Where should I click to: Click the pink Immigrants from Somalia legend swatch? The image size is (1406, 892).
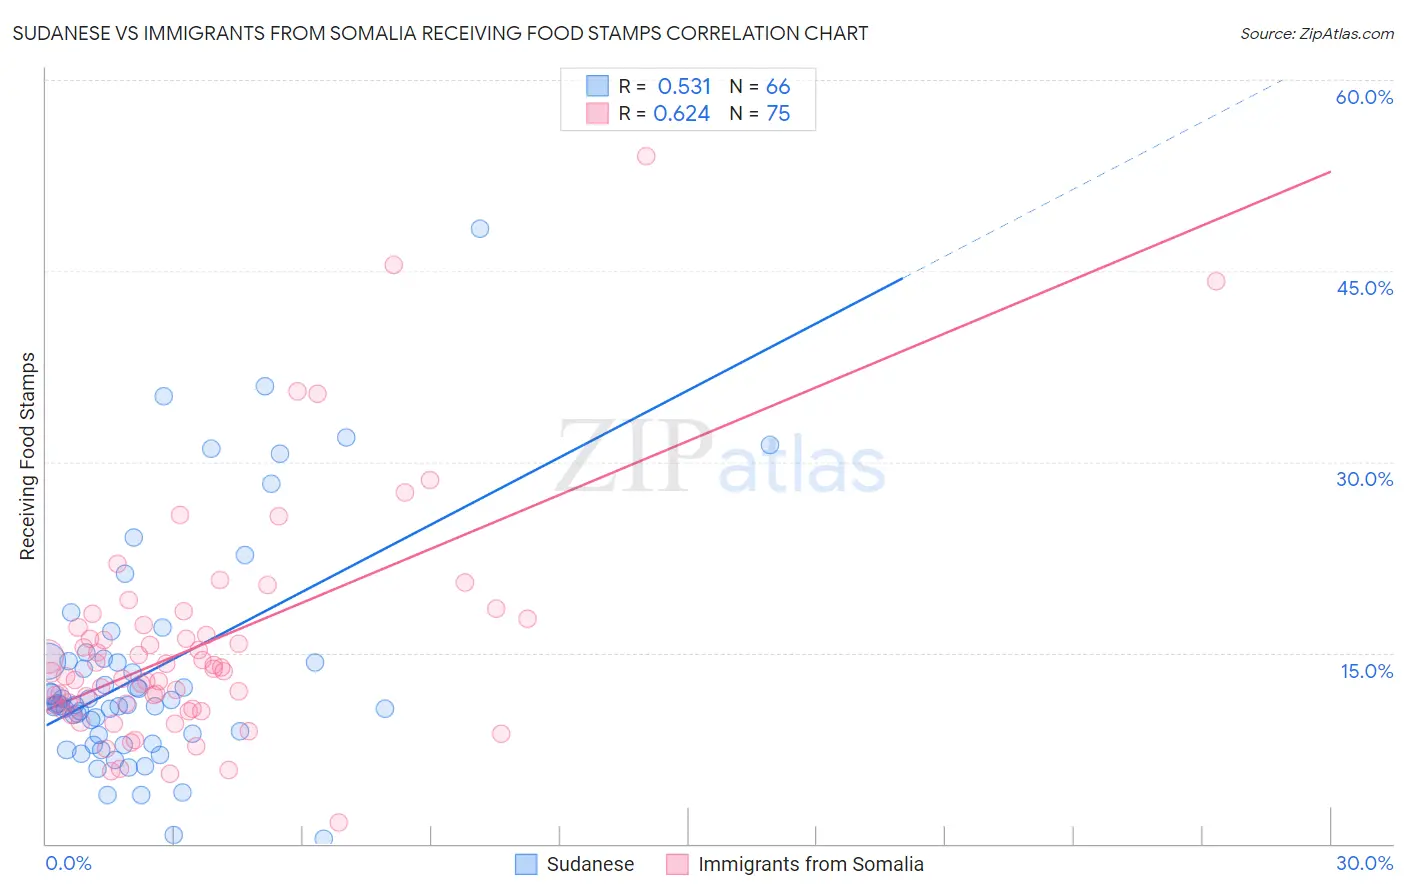click(x=677, y=864)
